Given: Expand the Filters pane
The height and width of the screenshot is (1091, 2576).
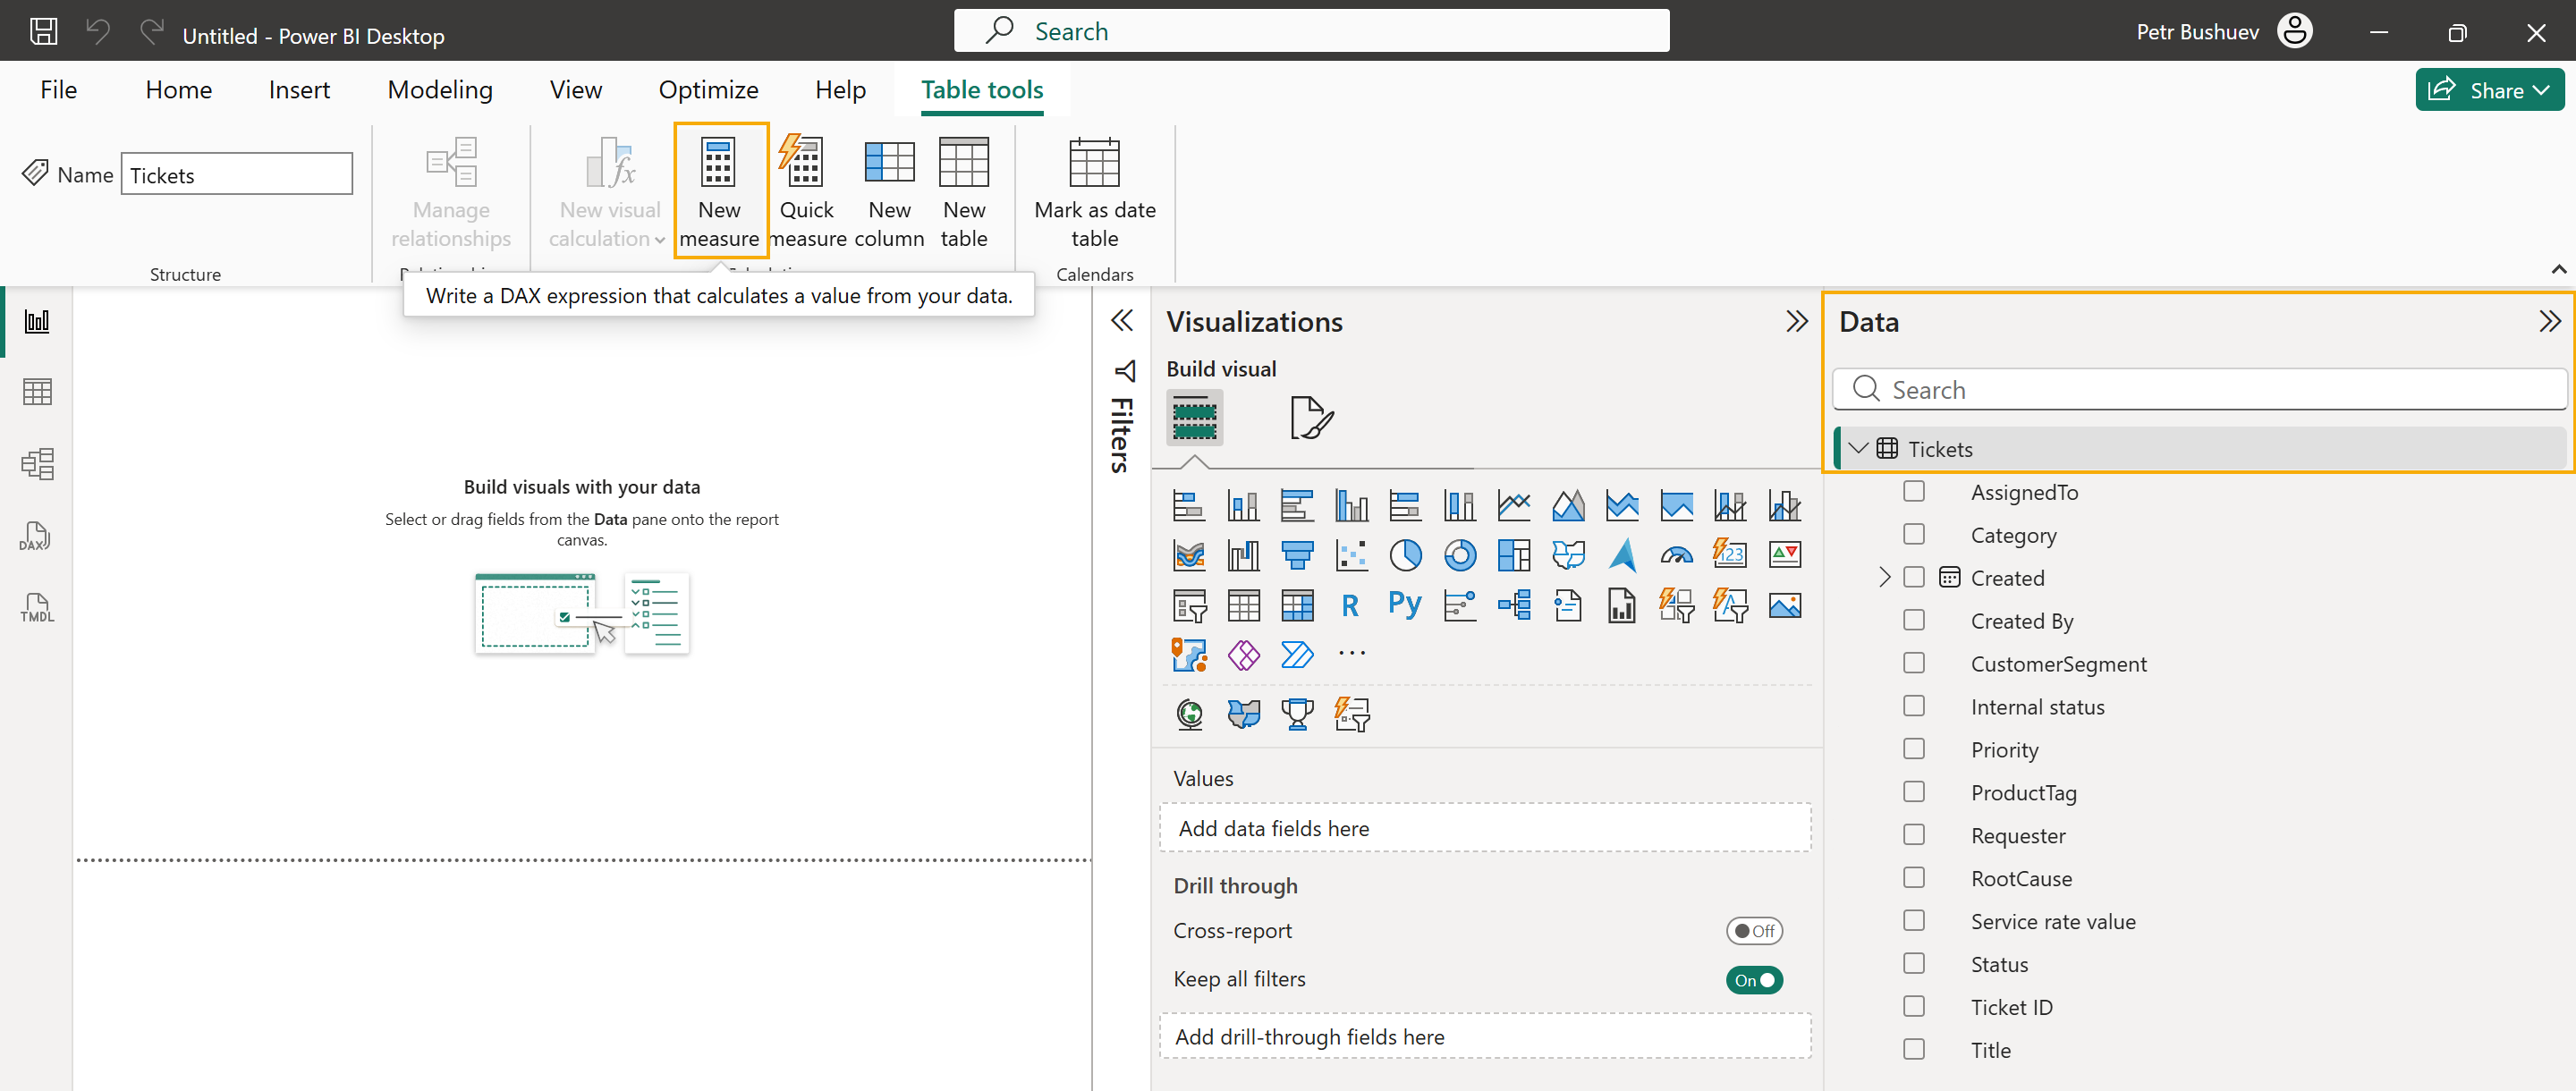Looking at the screenshot, I should pos(1122,320).
